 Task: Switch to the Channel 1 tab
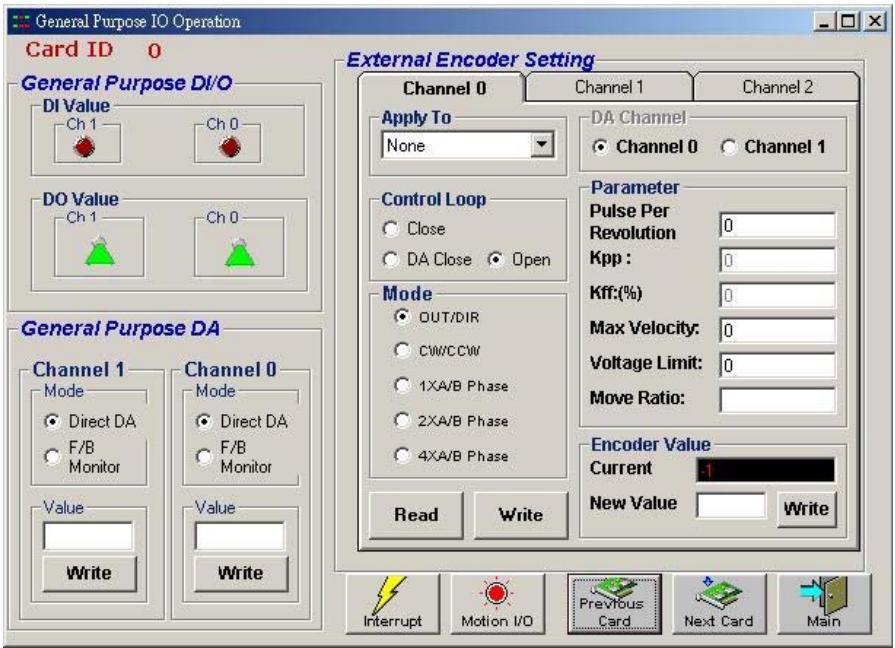pyautogui.click(x=609, y=87)
